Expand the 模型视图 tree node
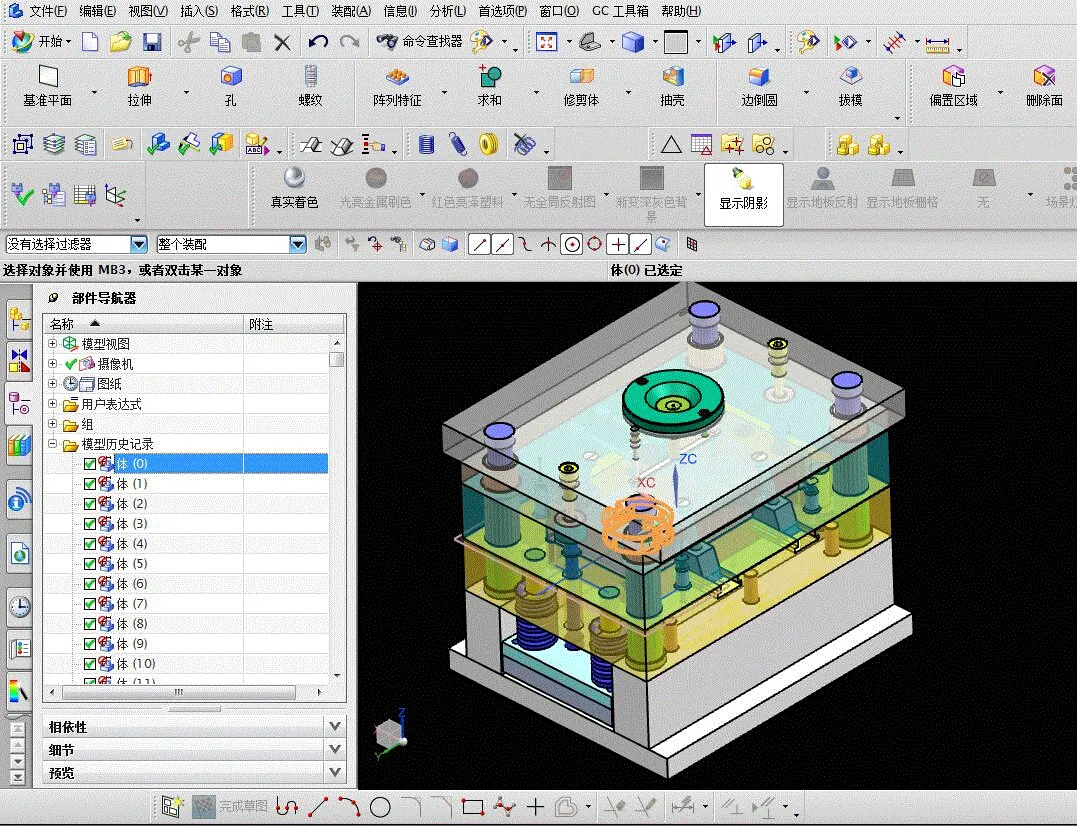The image size is (1077, 826). [x=53, y=343]
